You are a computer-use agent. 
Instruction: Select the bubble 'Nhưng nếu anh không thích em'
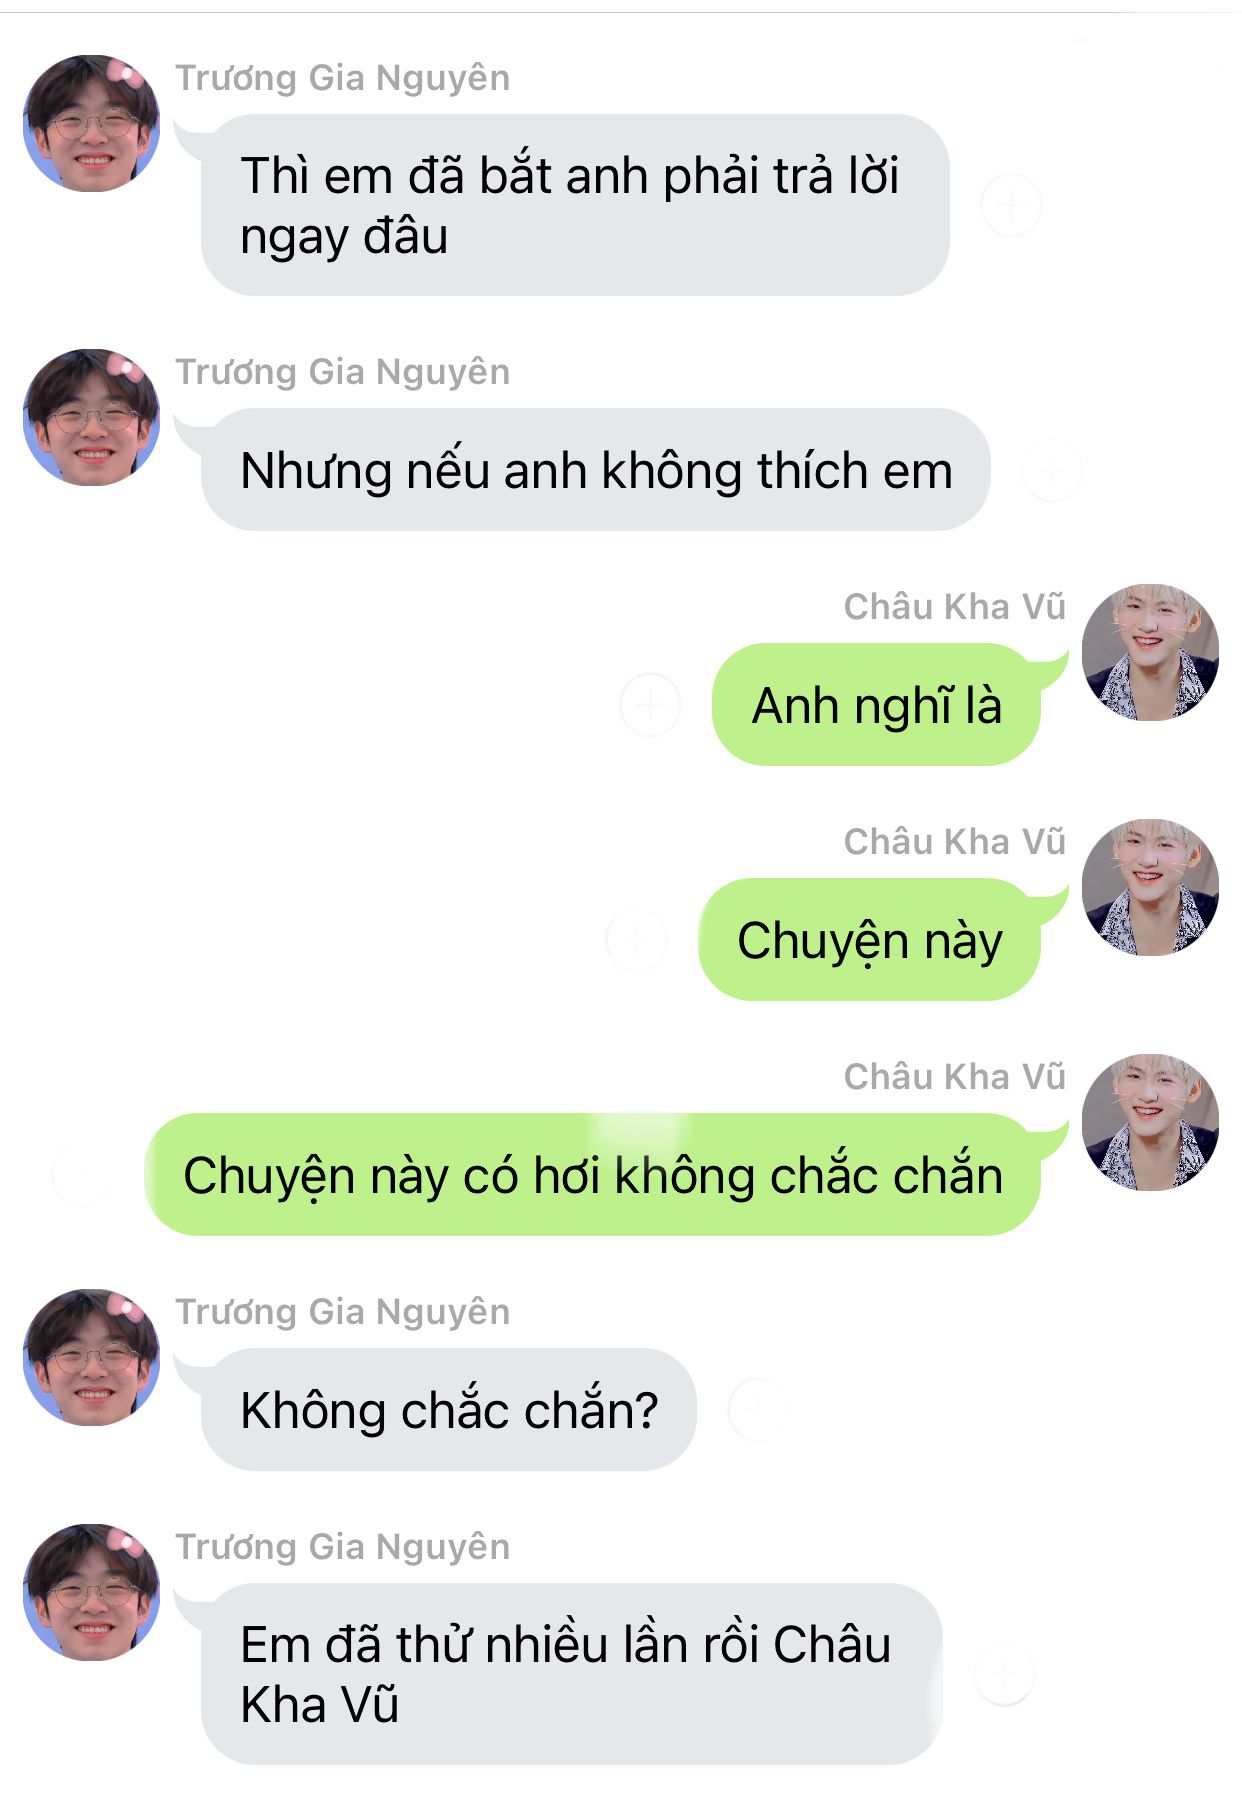point(596,470)
